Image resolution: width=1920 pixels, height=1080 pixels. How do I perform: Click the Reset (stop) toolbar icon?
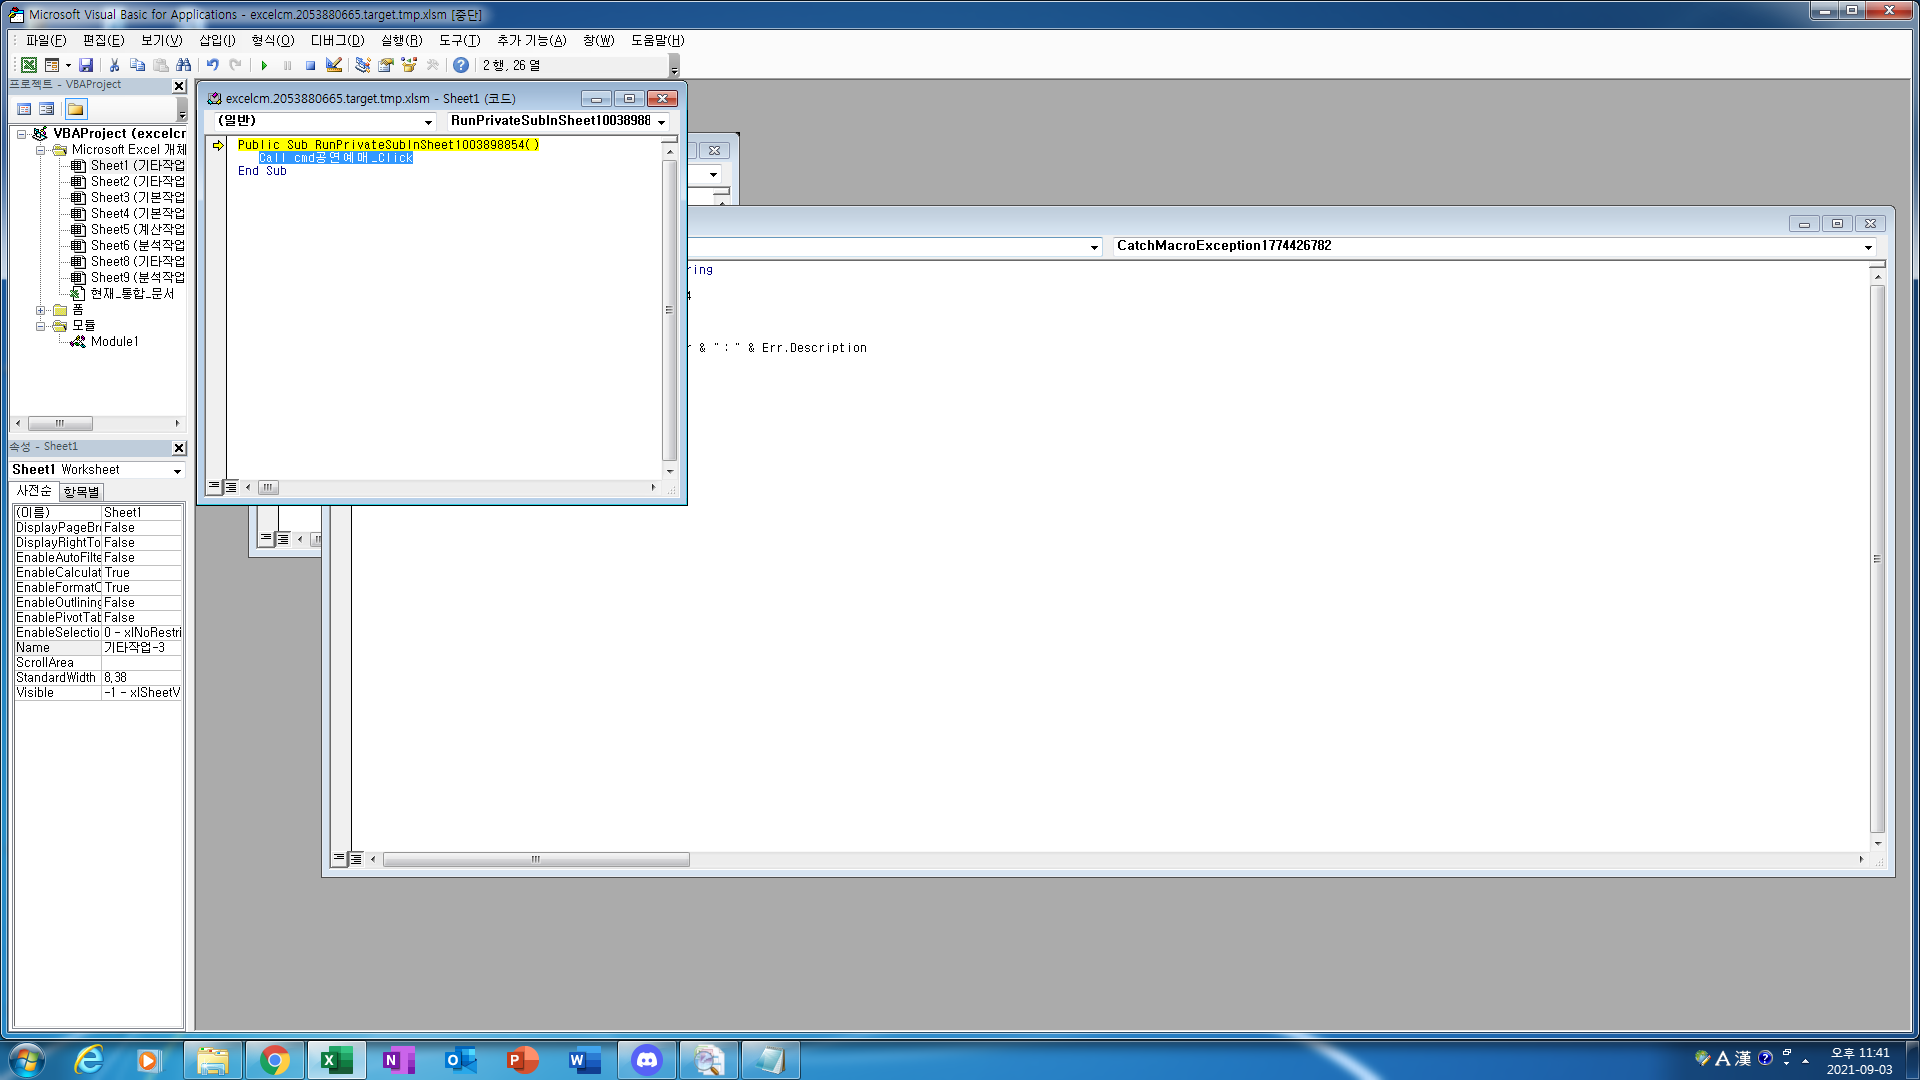(x=310, y=65)
